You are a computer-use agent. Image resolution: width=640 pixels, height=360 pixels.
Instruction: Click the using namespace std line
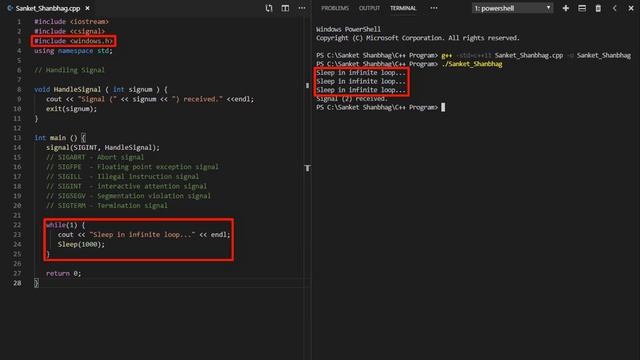click(x=73, y=51)
